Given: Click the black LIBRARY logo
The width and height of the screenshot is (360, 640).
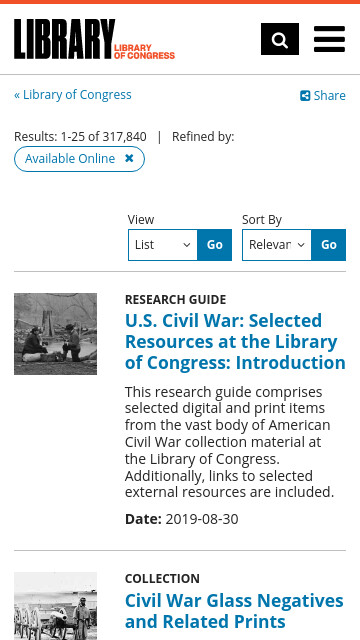Looking at the screenshot, I should (x=64, y=39).
